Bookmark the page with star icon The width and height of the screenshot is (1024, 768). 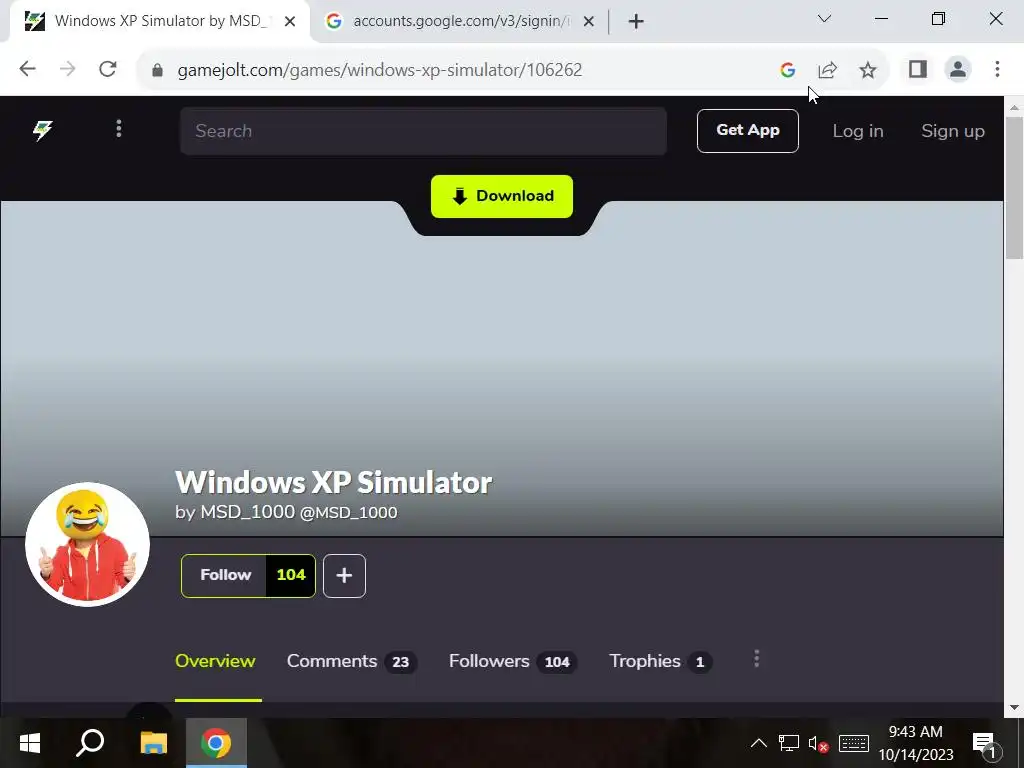[x=867, y=70]
